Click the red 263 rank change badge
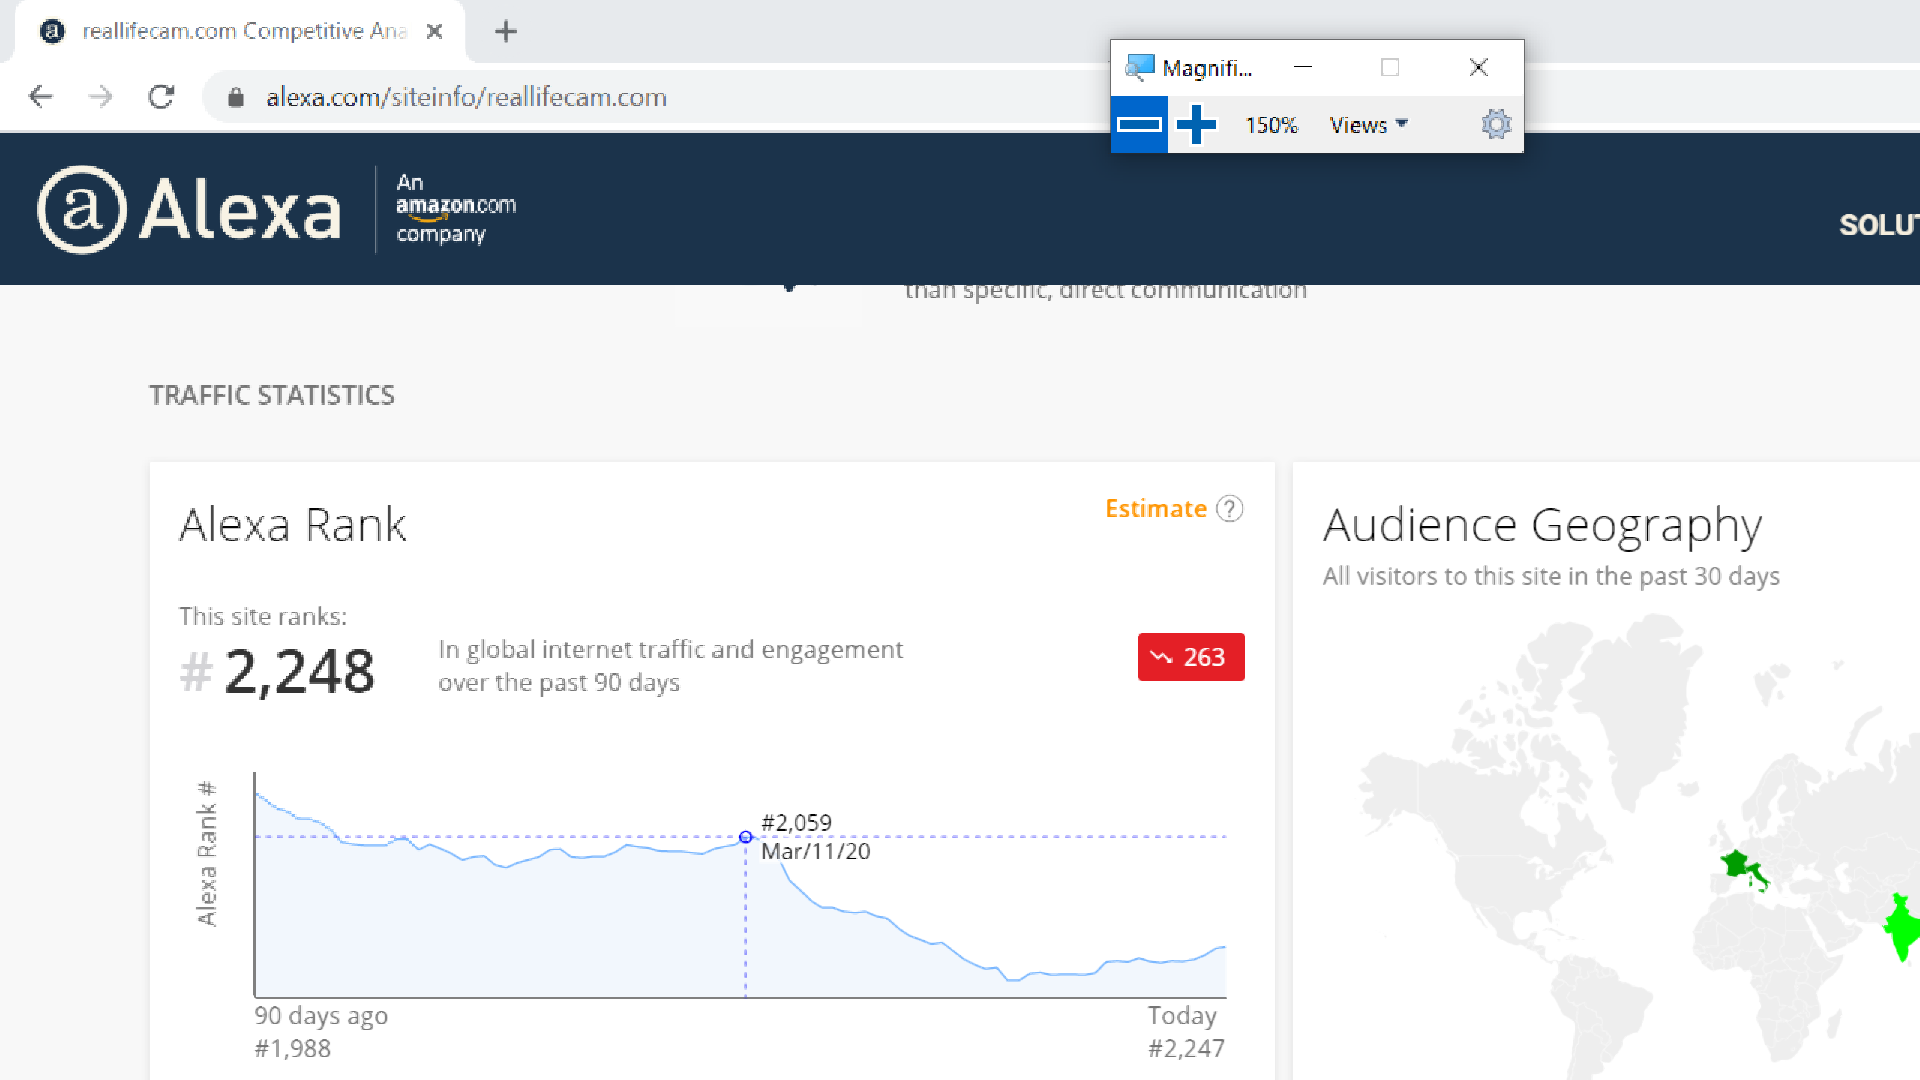 1190,657
